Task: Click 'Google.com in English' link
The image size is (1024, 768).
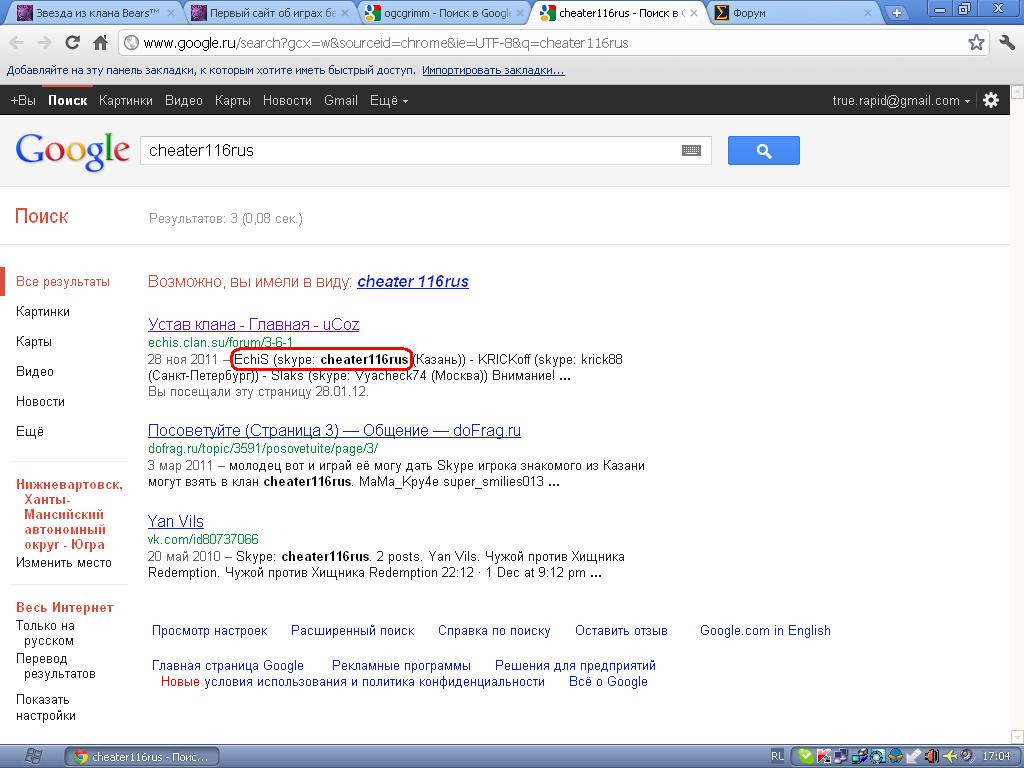Action: pyautogui.click(x=765, y=630)
